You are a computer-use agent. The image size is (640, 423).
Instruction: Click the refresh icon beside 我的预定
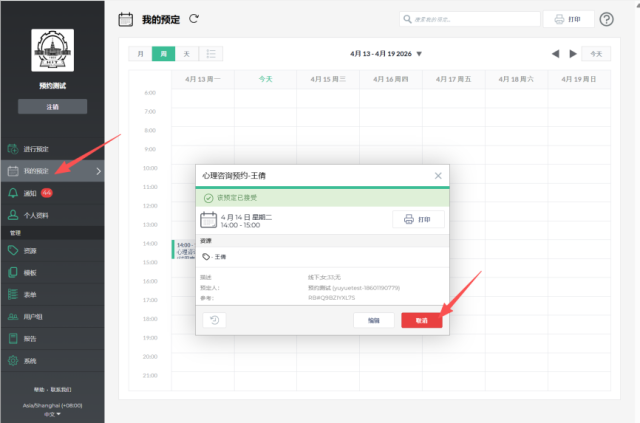194,18
